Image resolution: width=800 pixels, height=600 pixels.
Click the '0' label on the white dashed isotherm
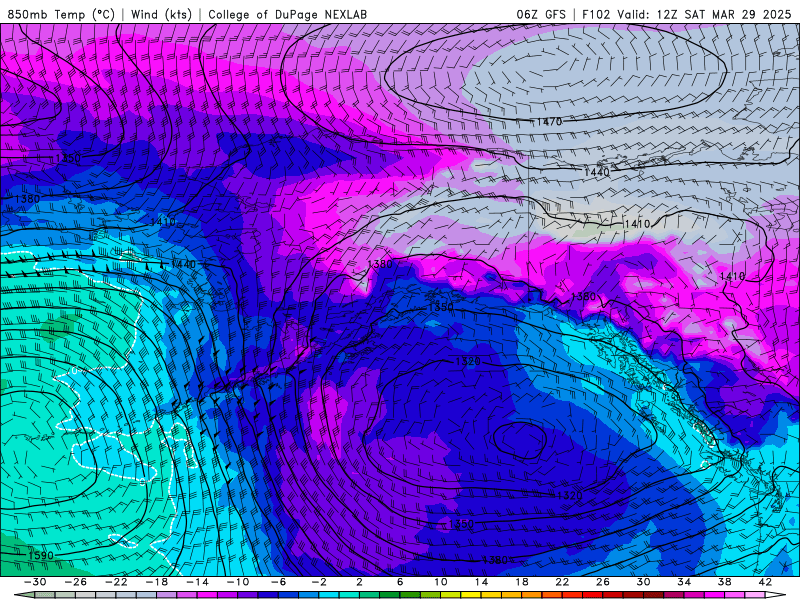tap(74, 371)
